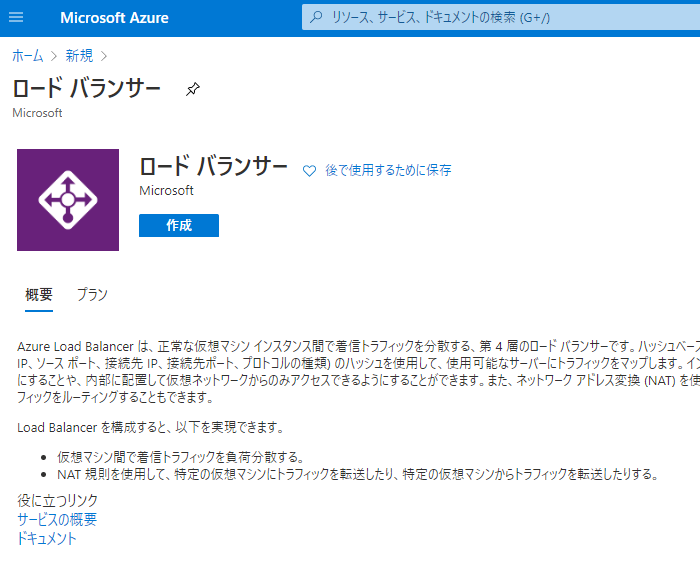Click the bullet about NAT 規則

pos(358,474)
